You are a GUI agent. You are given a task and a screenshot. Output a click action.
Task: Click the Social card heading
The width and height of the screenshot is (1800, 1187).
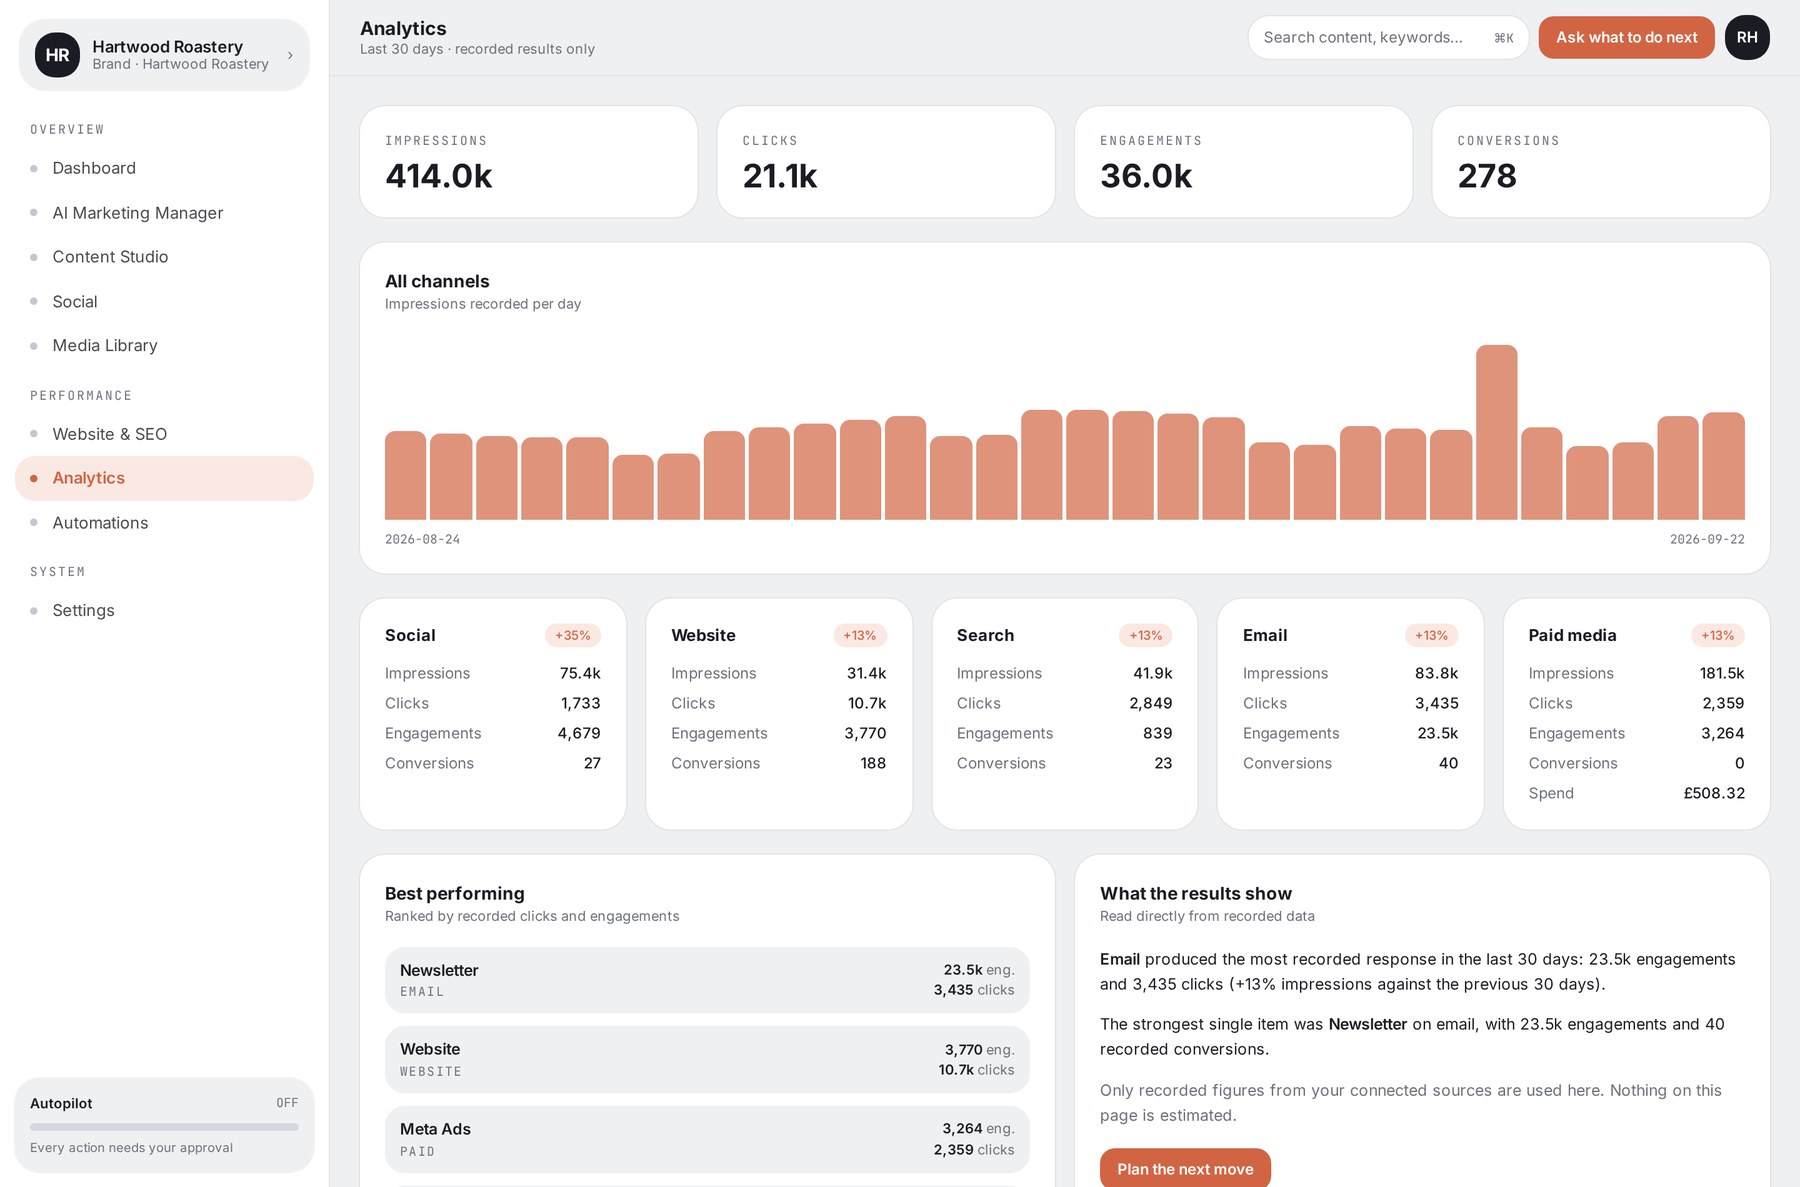410,635
